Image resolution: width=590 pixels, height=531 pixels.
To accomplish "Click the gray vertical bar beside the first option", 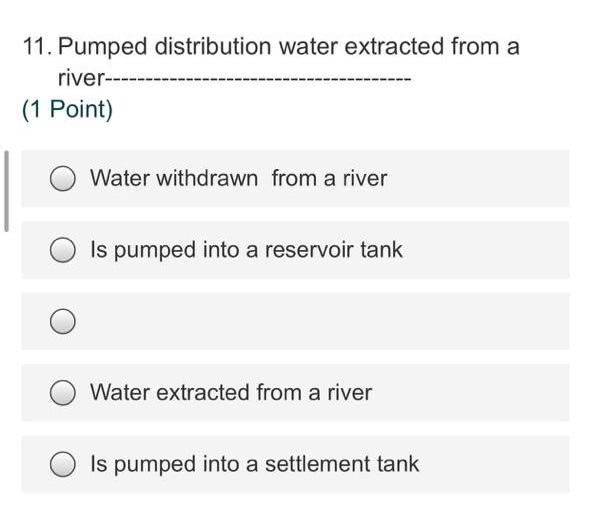I will point(6,191).
